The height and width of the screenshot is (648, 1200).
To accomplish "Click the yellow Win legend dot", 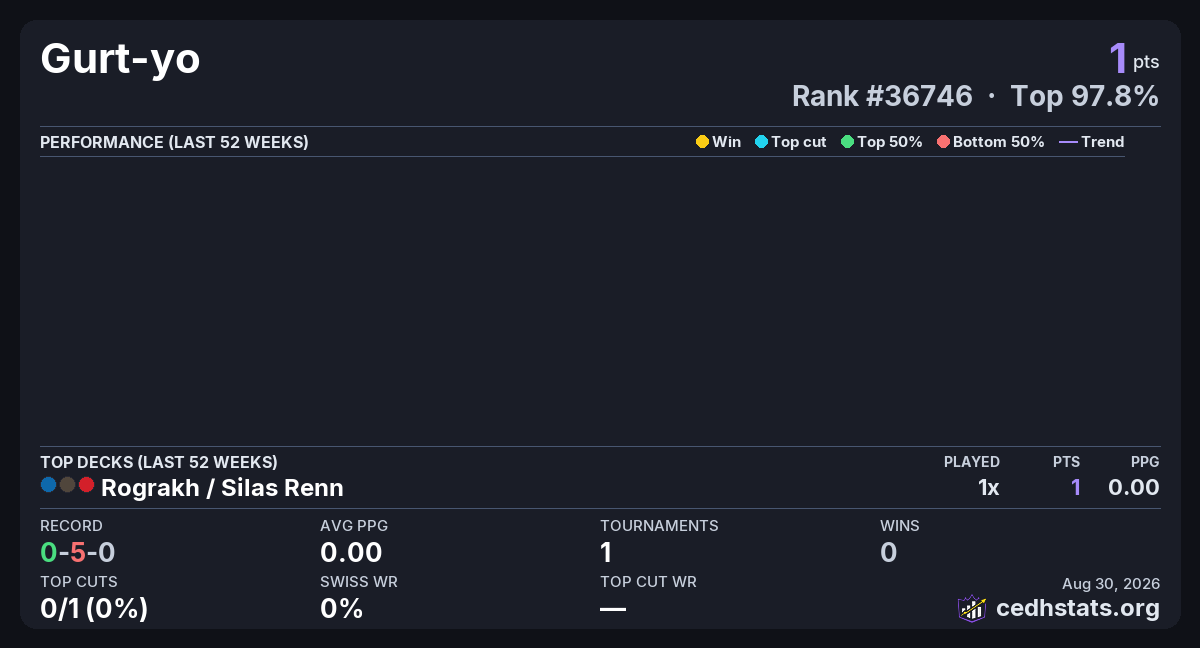I will [702, 142].
